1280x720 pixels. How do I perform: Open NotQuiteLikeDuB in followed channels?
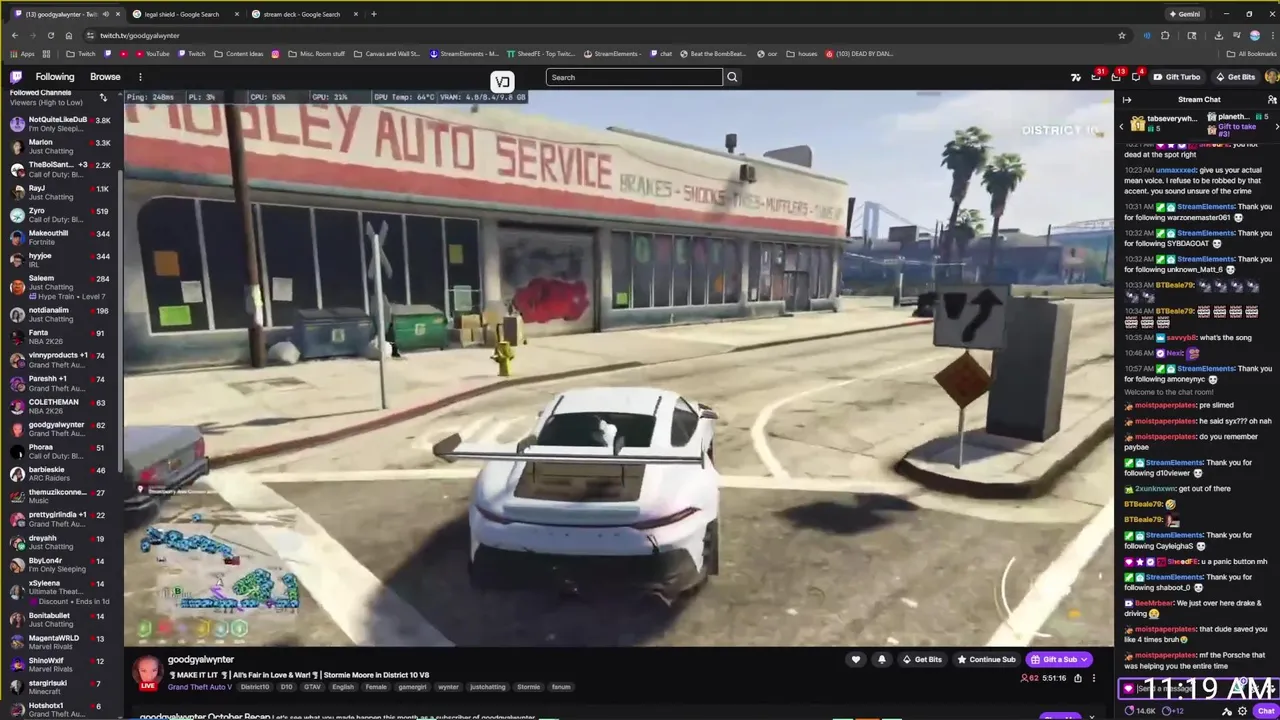[x=60, y=124]
